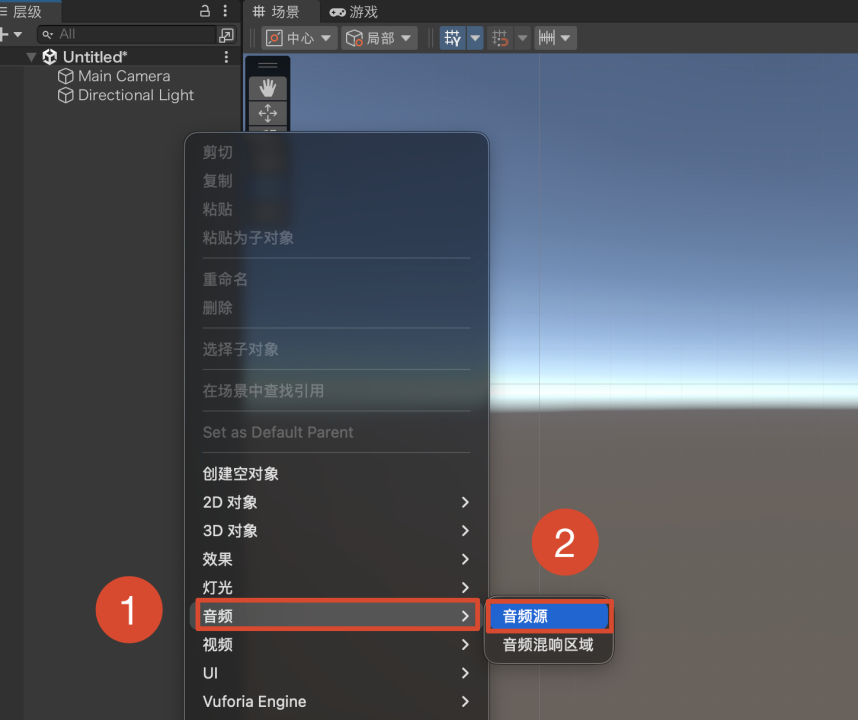The height and width of the screenshot is (720, 858).
Task: Open Untitled scene options menu
Action: (226, 57)
